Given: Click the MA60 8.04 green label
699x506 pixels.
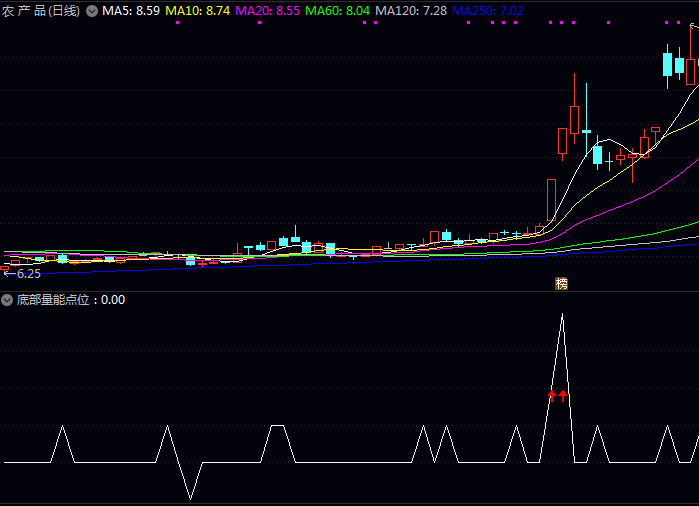Looking at the screenshot, I should [337, 11].
